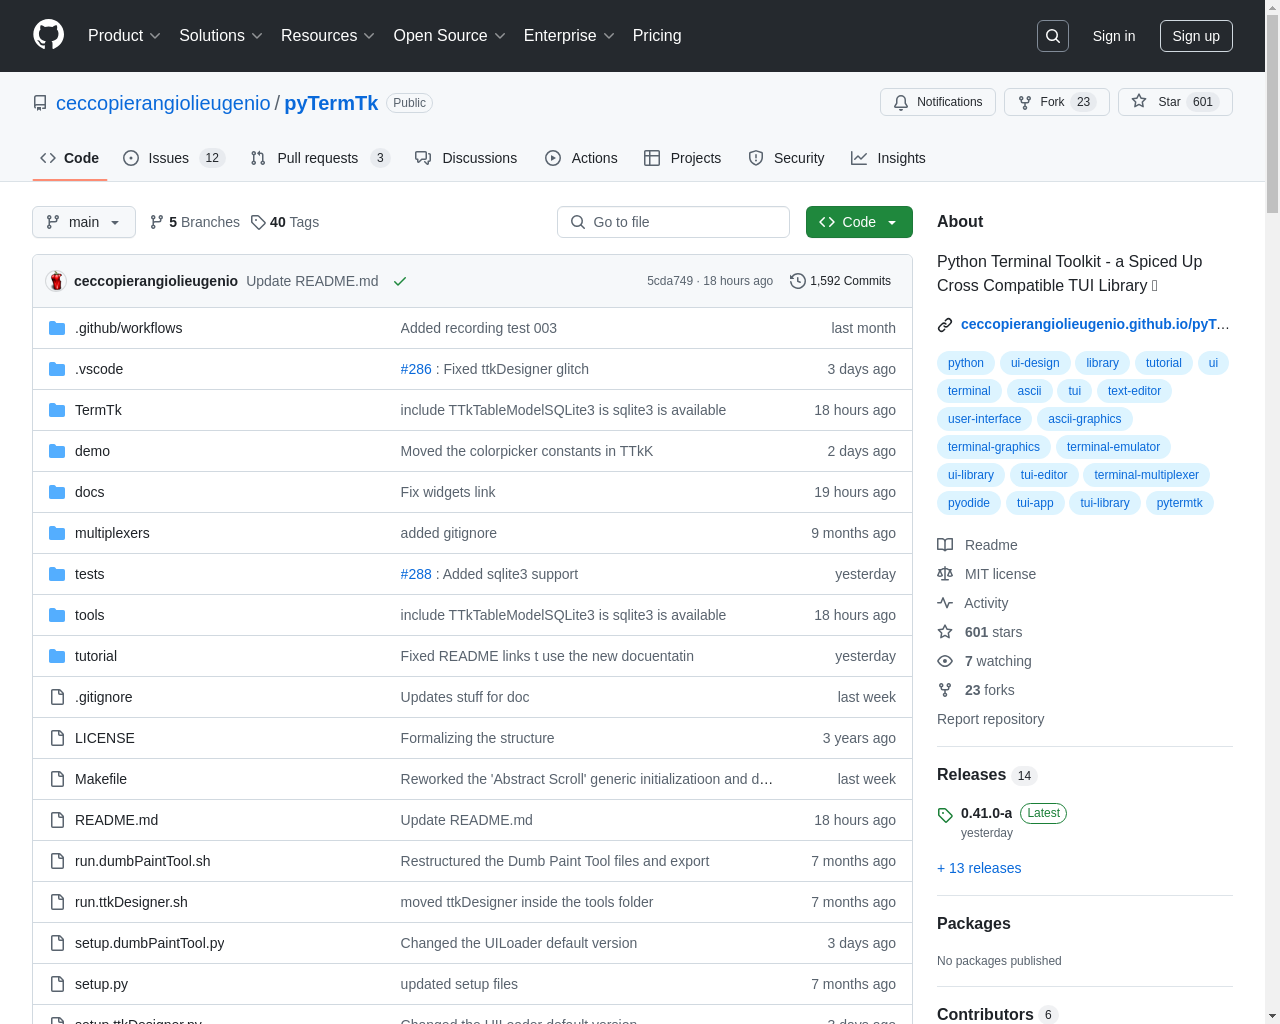The image size is (1280, 1024).
Task: Expand the Enterprise menu
Action: (569, 36)
